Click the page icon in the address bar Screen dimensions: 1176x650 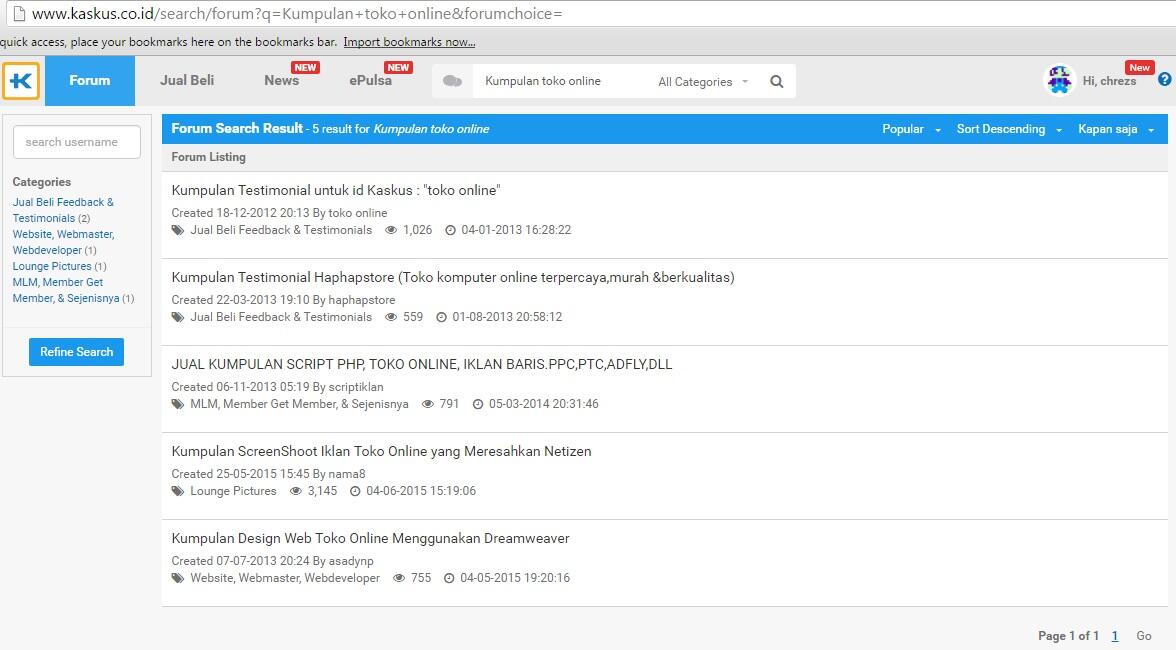(x=20, y=13)
